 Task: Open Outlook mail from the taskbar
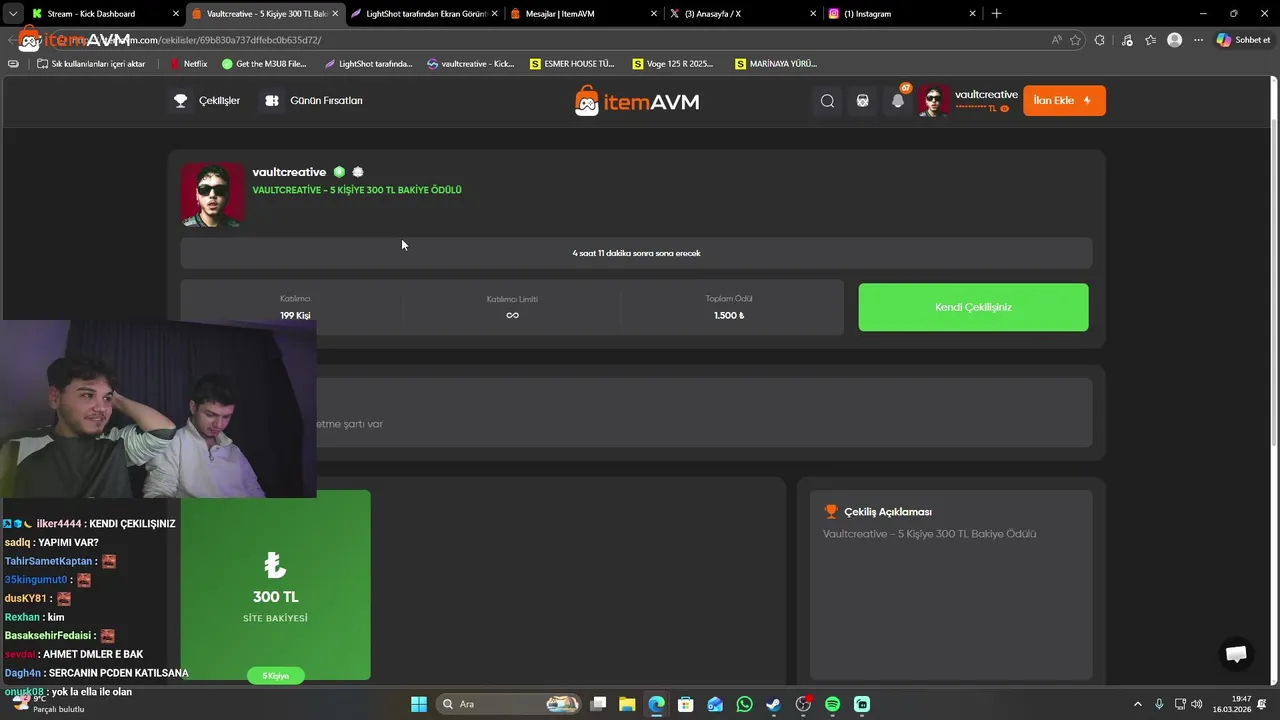pos(715,704)
